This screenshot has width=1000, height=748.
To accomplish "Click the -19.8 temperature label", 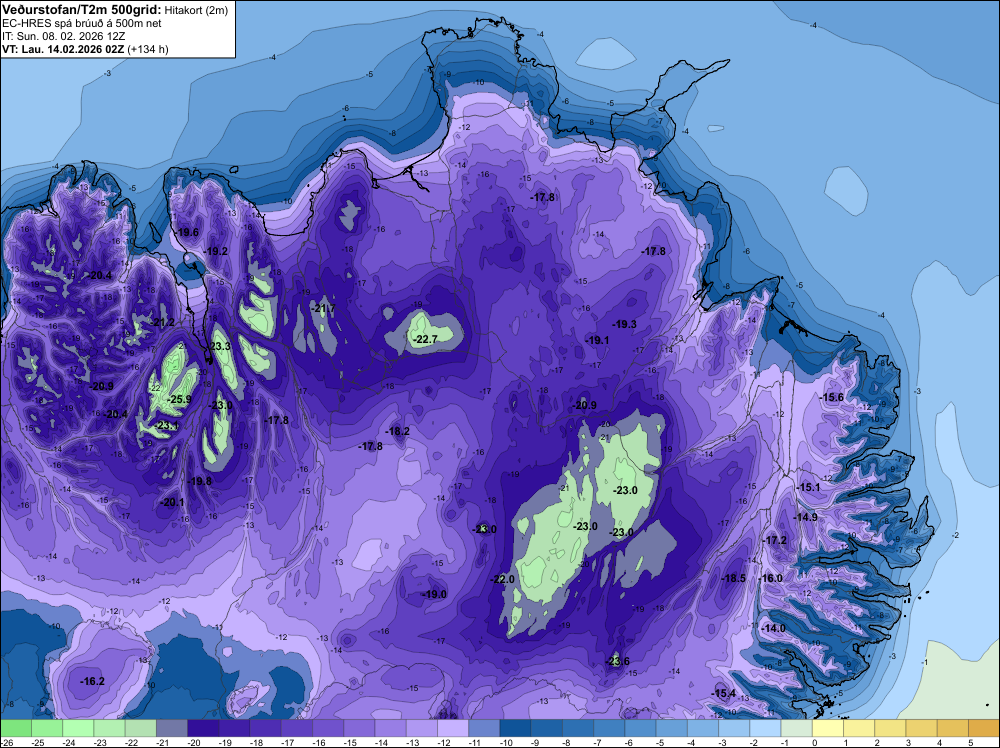I will click(x=200, y=481).
